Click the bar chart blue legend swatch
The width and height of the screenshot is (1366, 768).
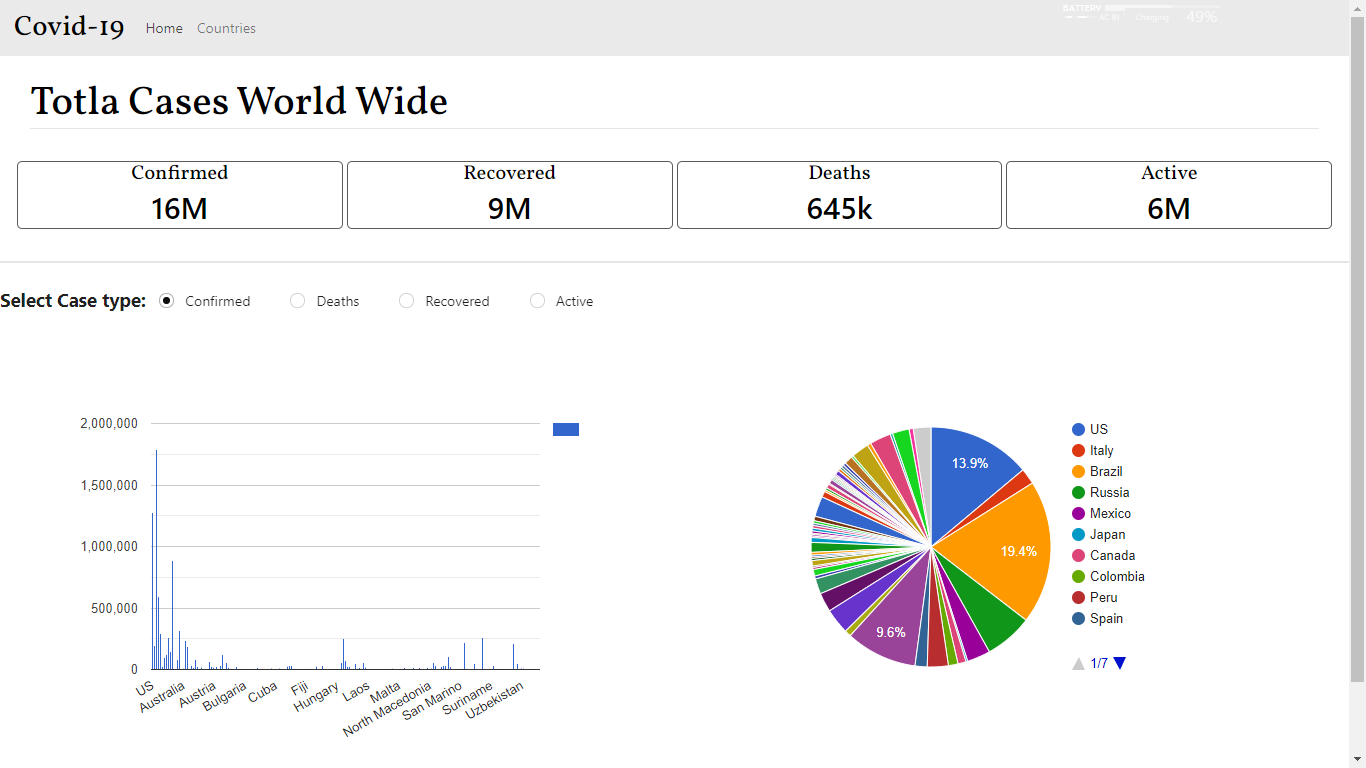coord(566,429)
